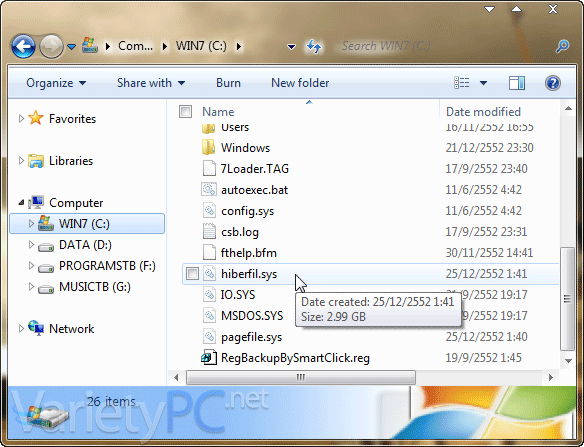Screen dimensions: 584x447
Task: Expand the PROGRAMSTB (F:) drive node
Action: coord(31,266)
